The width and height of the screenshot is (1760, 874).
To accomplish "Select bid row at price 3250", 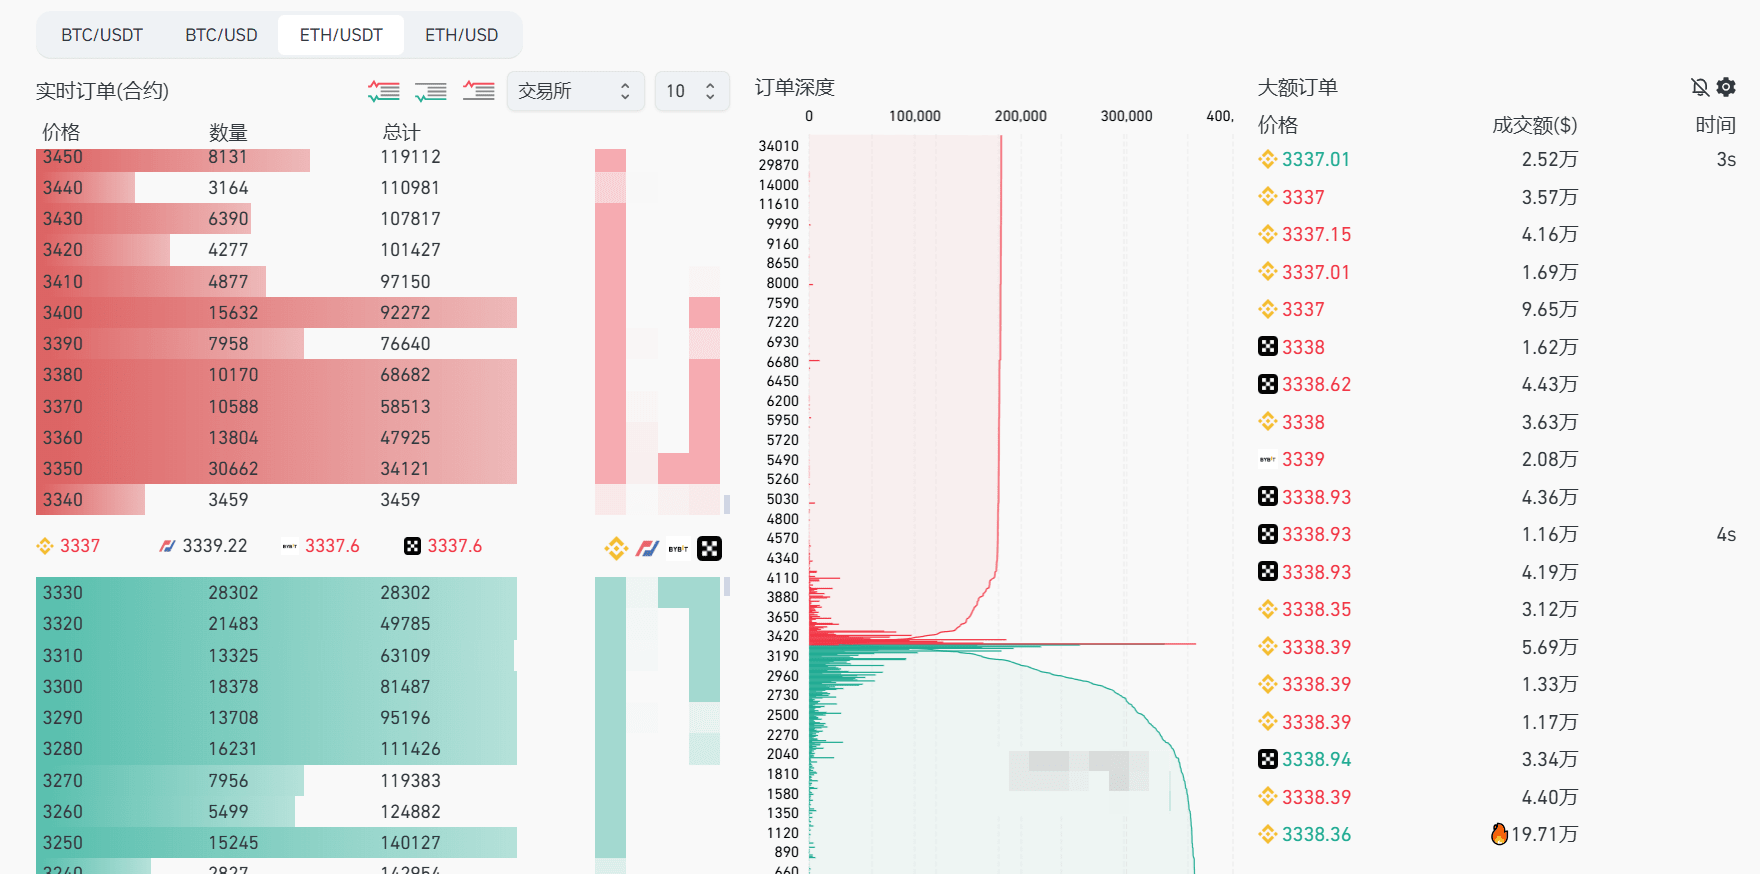I will [x=276, y=843].
